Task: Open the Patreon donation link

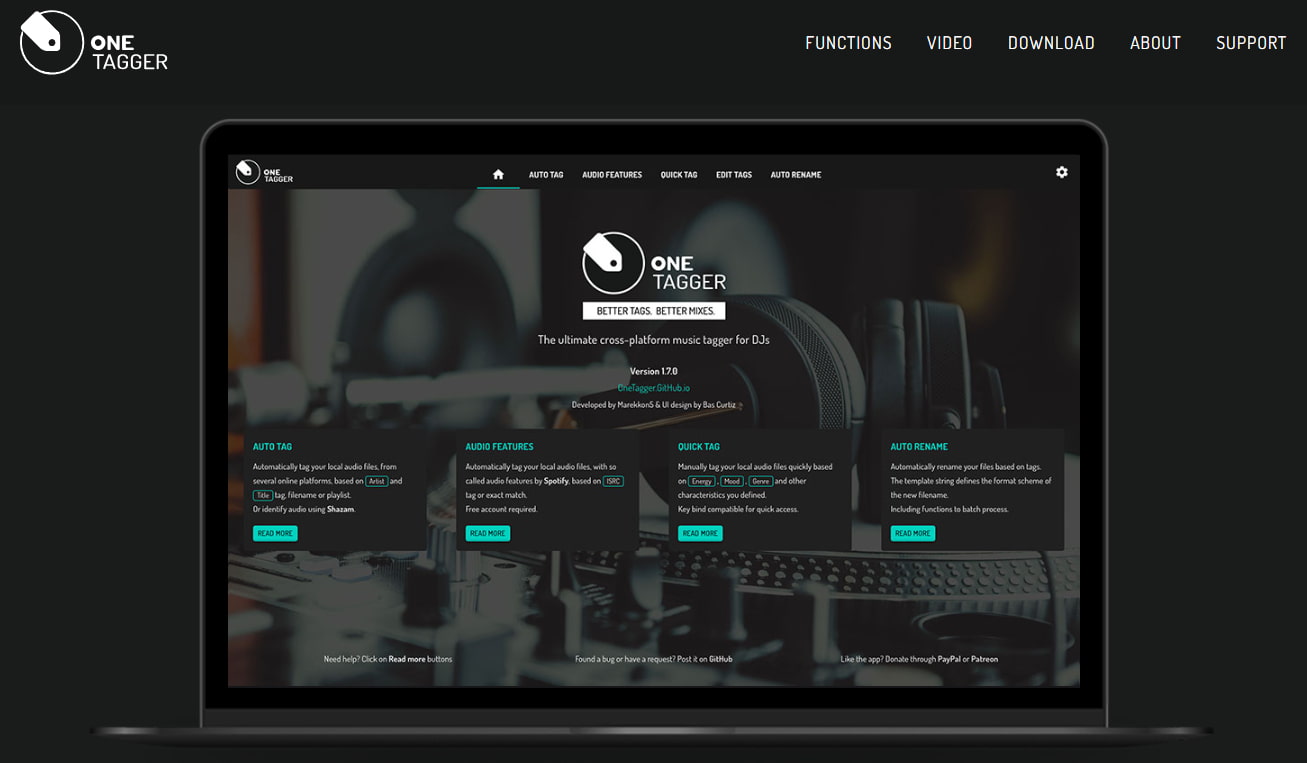Action: click(984, 659)
